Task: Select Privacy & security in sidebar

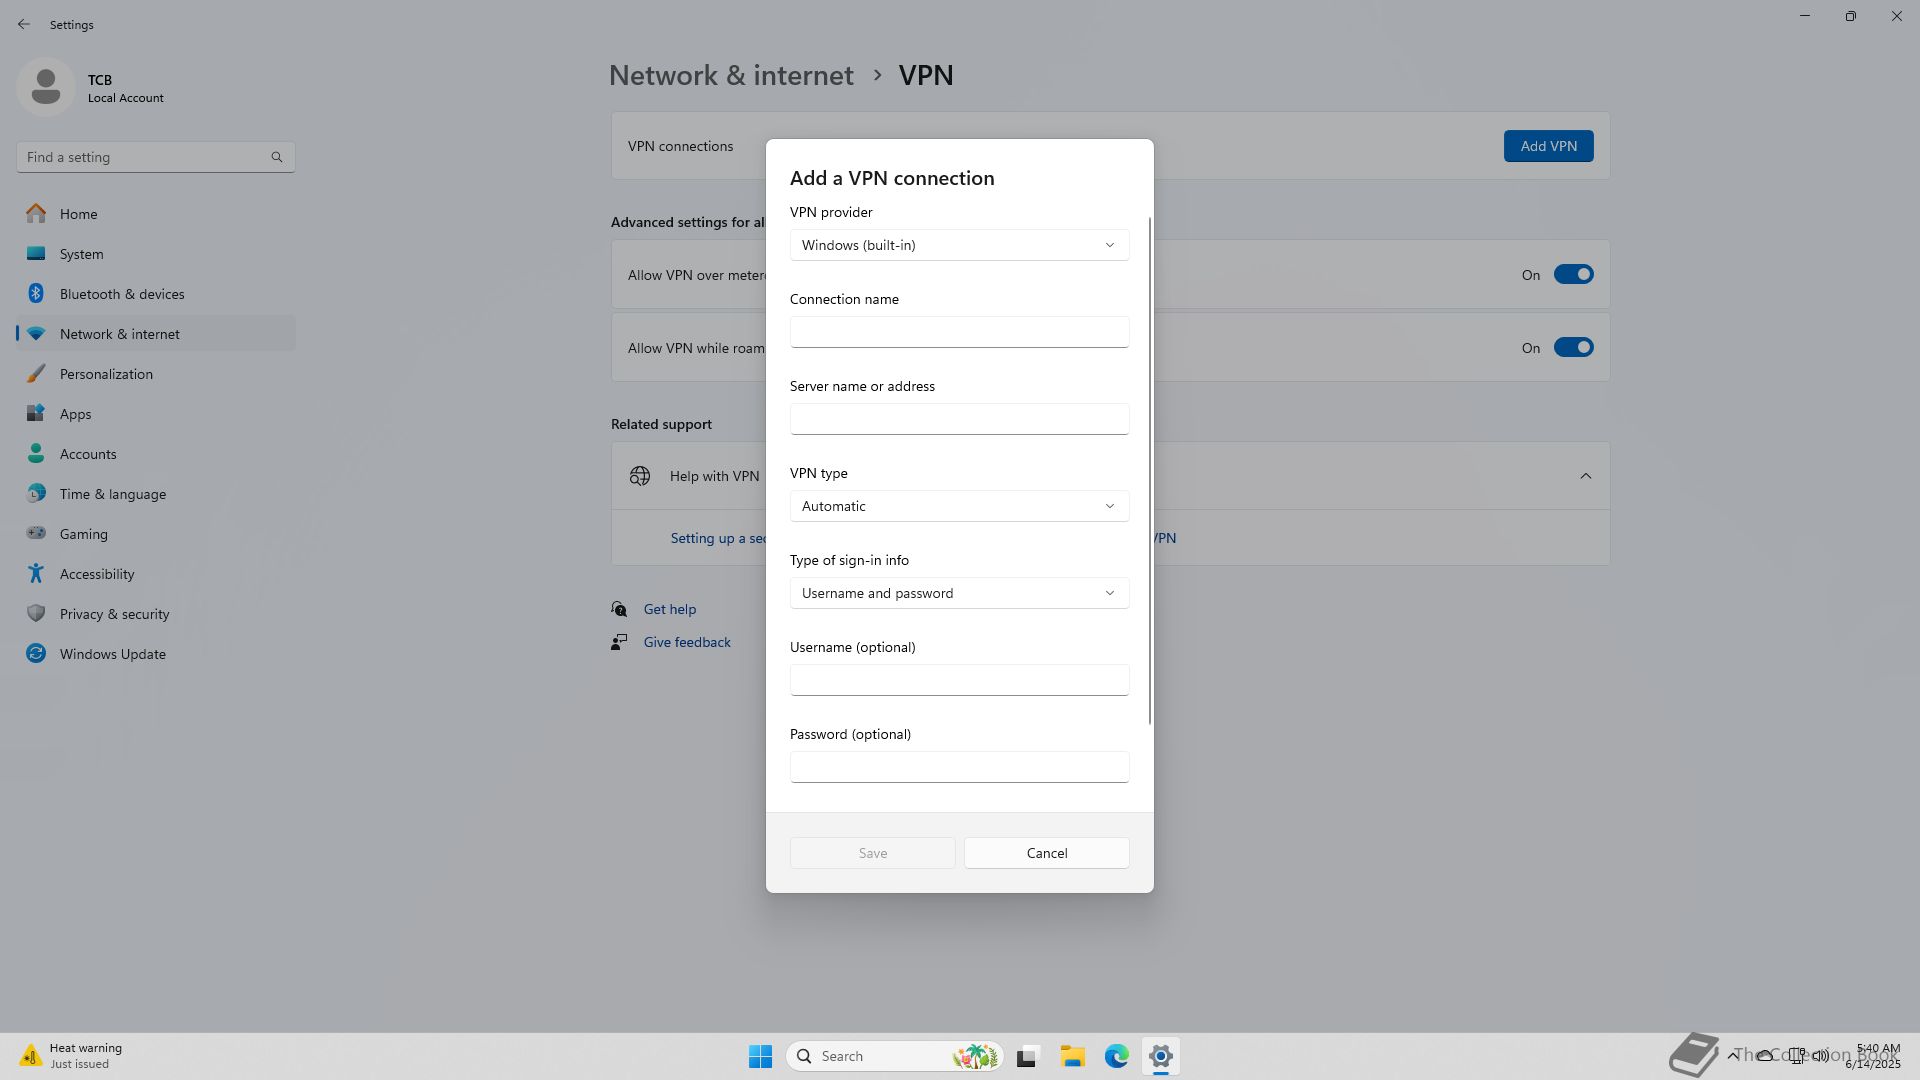Action: coord(114,614)
